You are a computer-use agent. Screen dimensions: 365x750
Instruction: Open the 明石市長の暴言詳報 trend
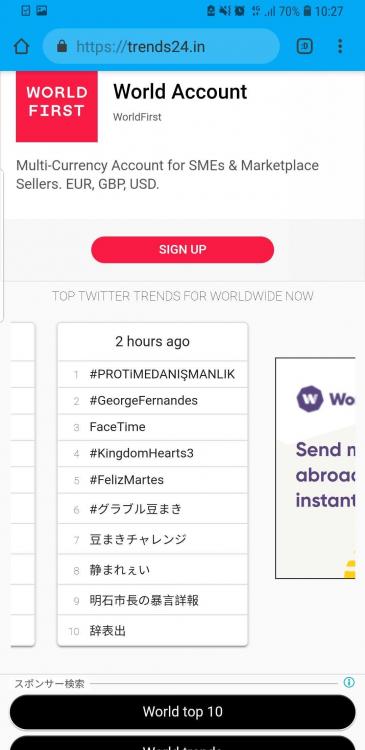click(144, 600)
